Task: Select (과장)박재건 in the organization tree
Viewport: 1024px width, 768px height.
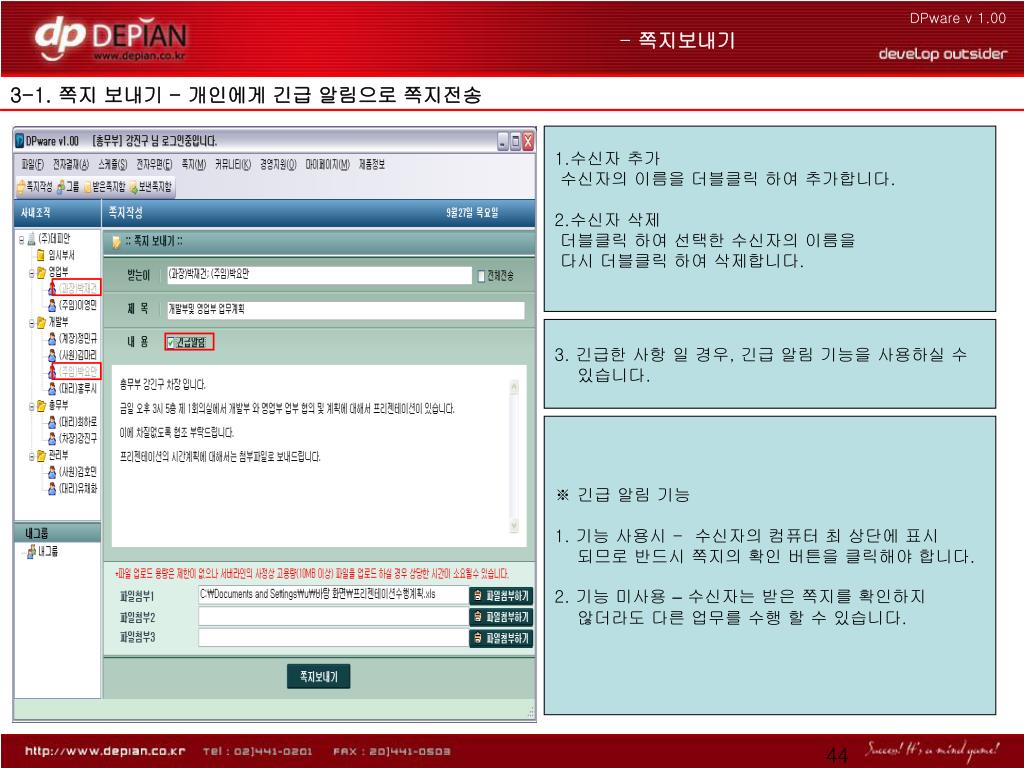Action: tap(78, 288)
